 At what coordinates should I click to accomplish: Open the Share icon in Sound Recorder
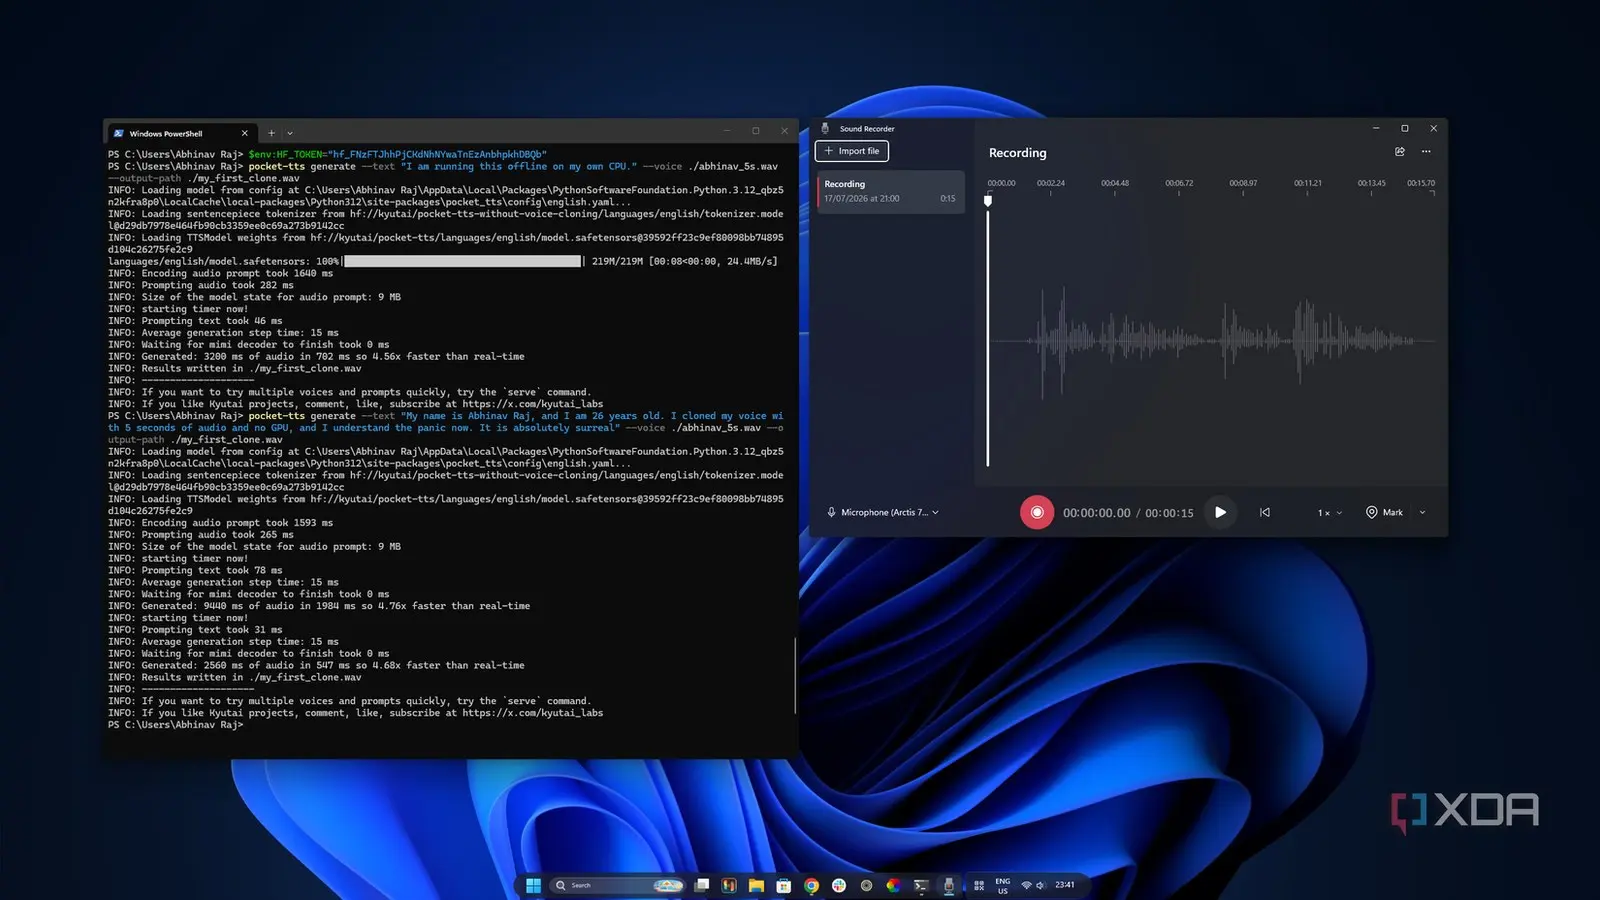(x=1400, y=152)
